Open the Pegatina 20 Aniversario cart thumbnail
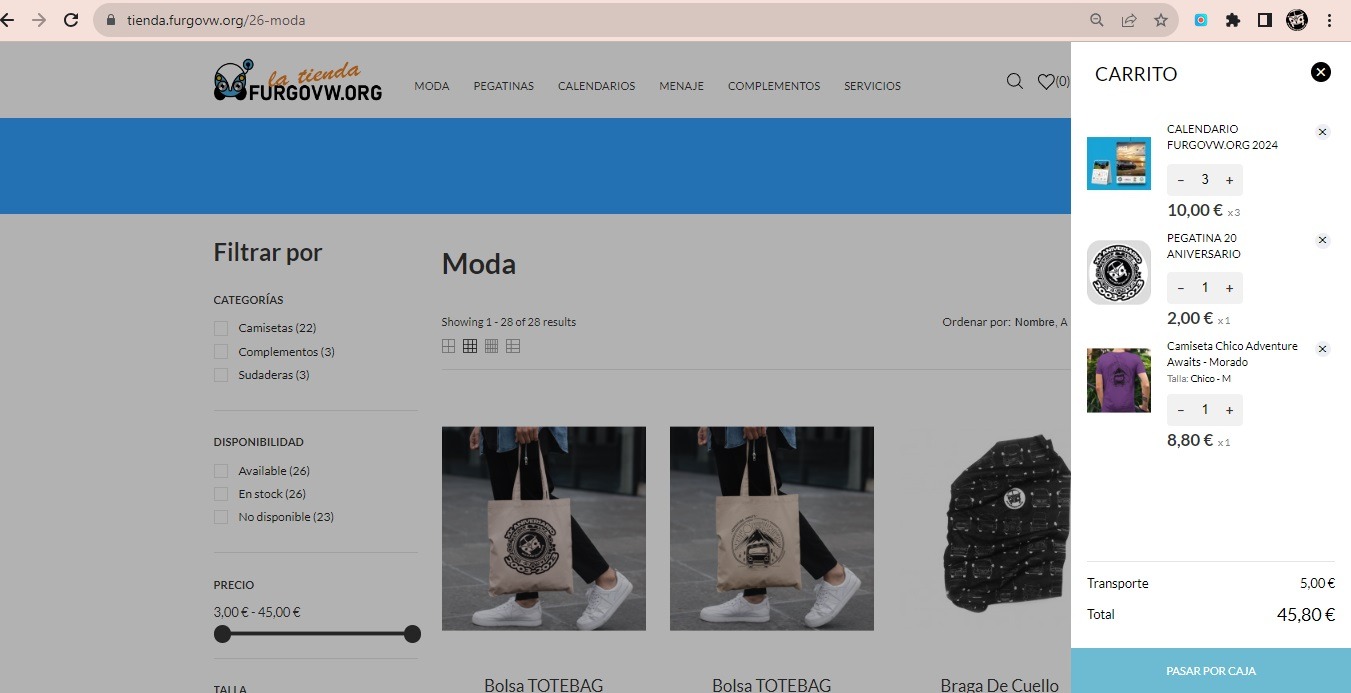Viewport: 1351px width, 693px height. pos(1119,272)
